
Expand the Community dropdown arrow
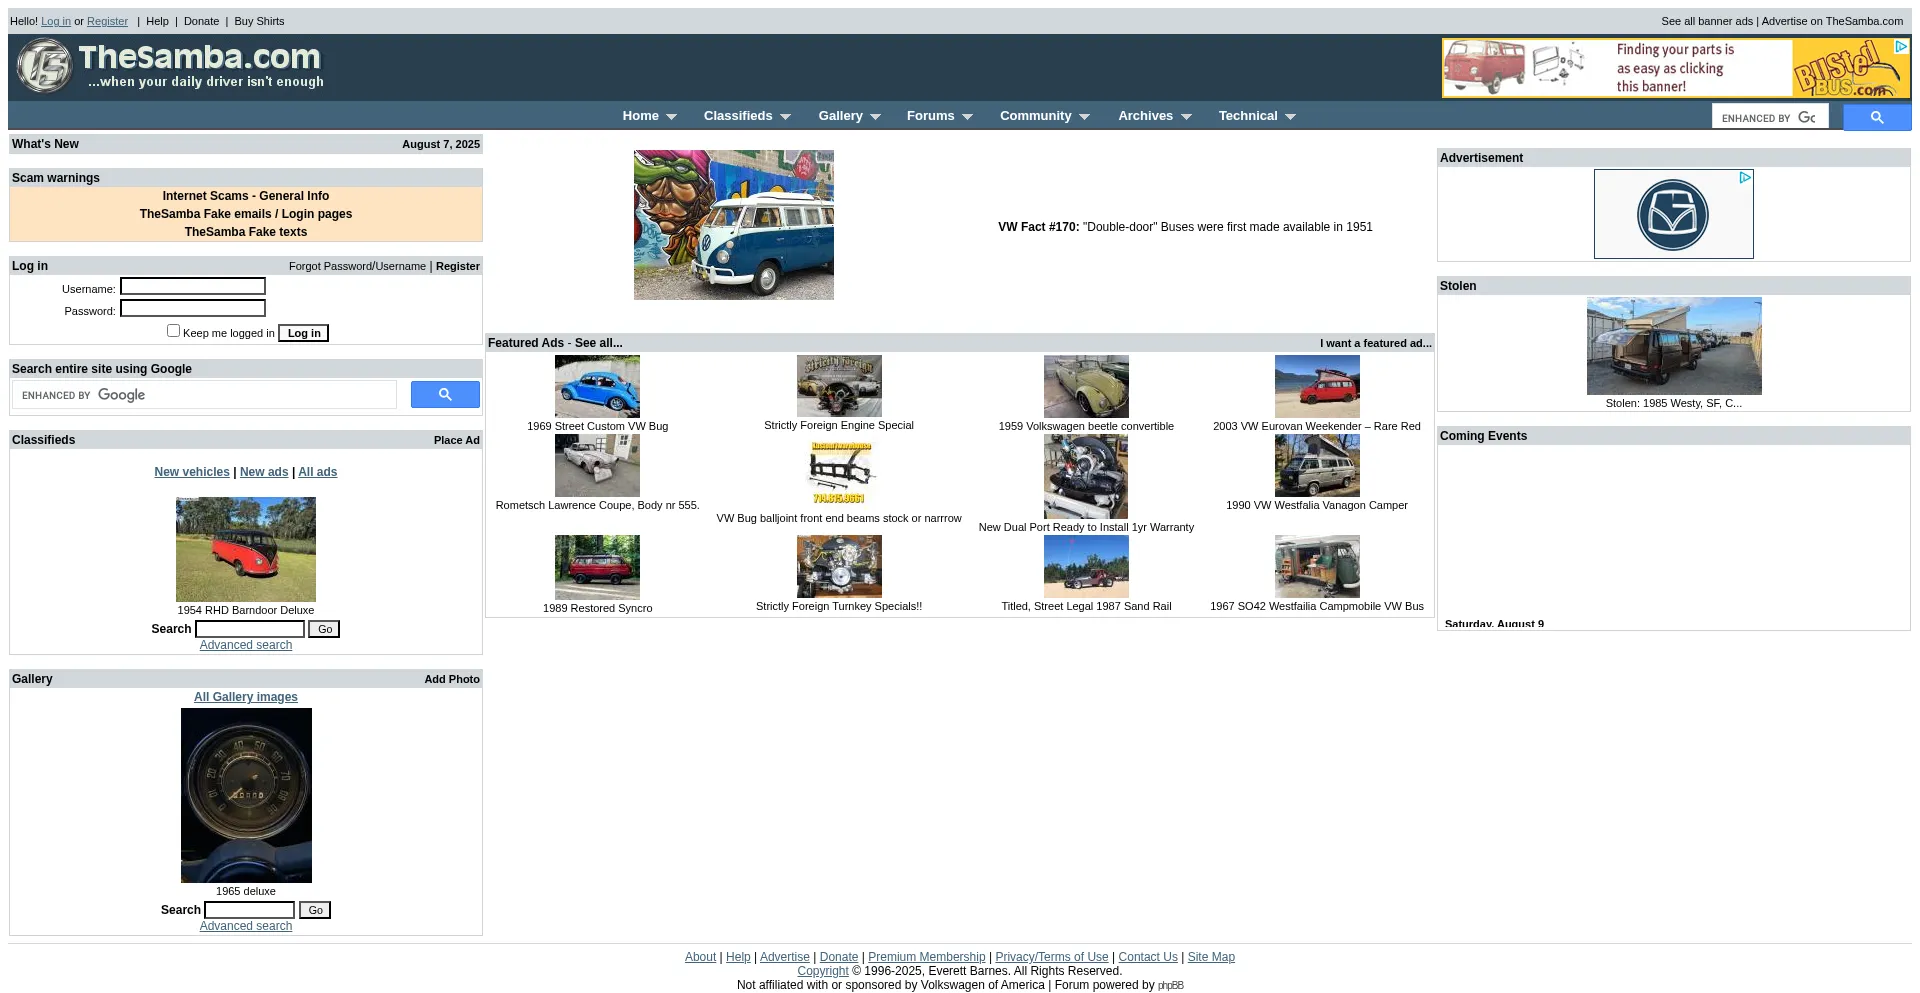[x=1084, y=117]
